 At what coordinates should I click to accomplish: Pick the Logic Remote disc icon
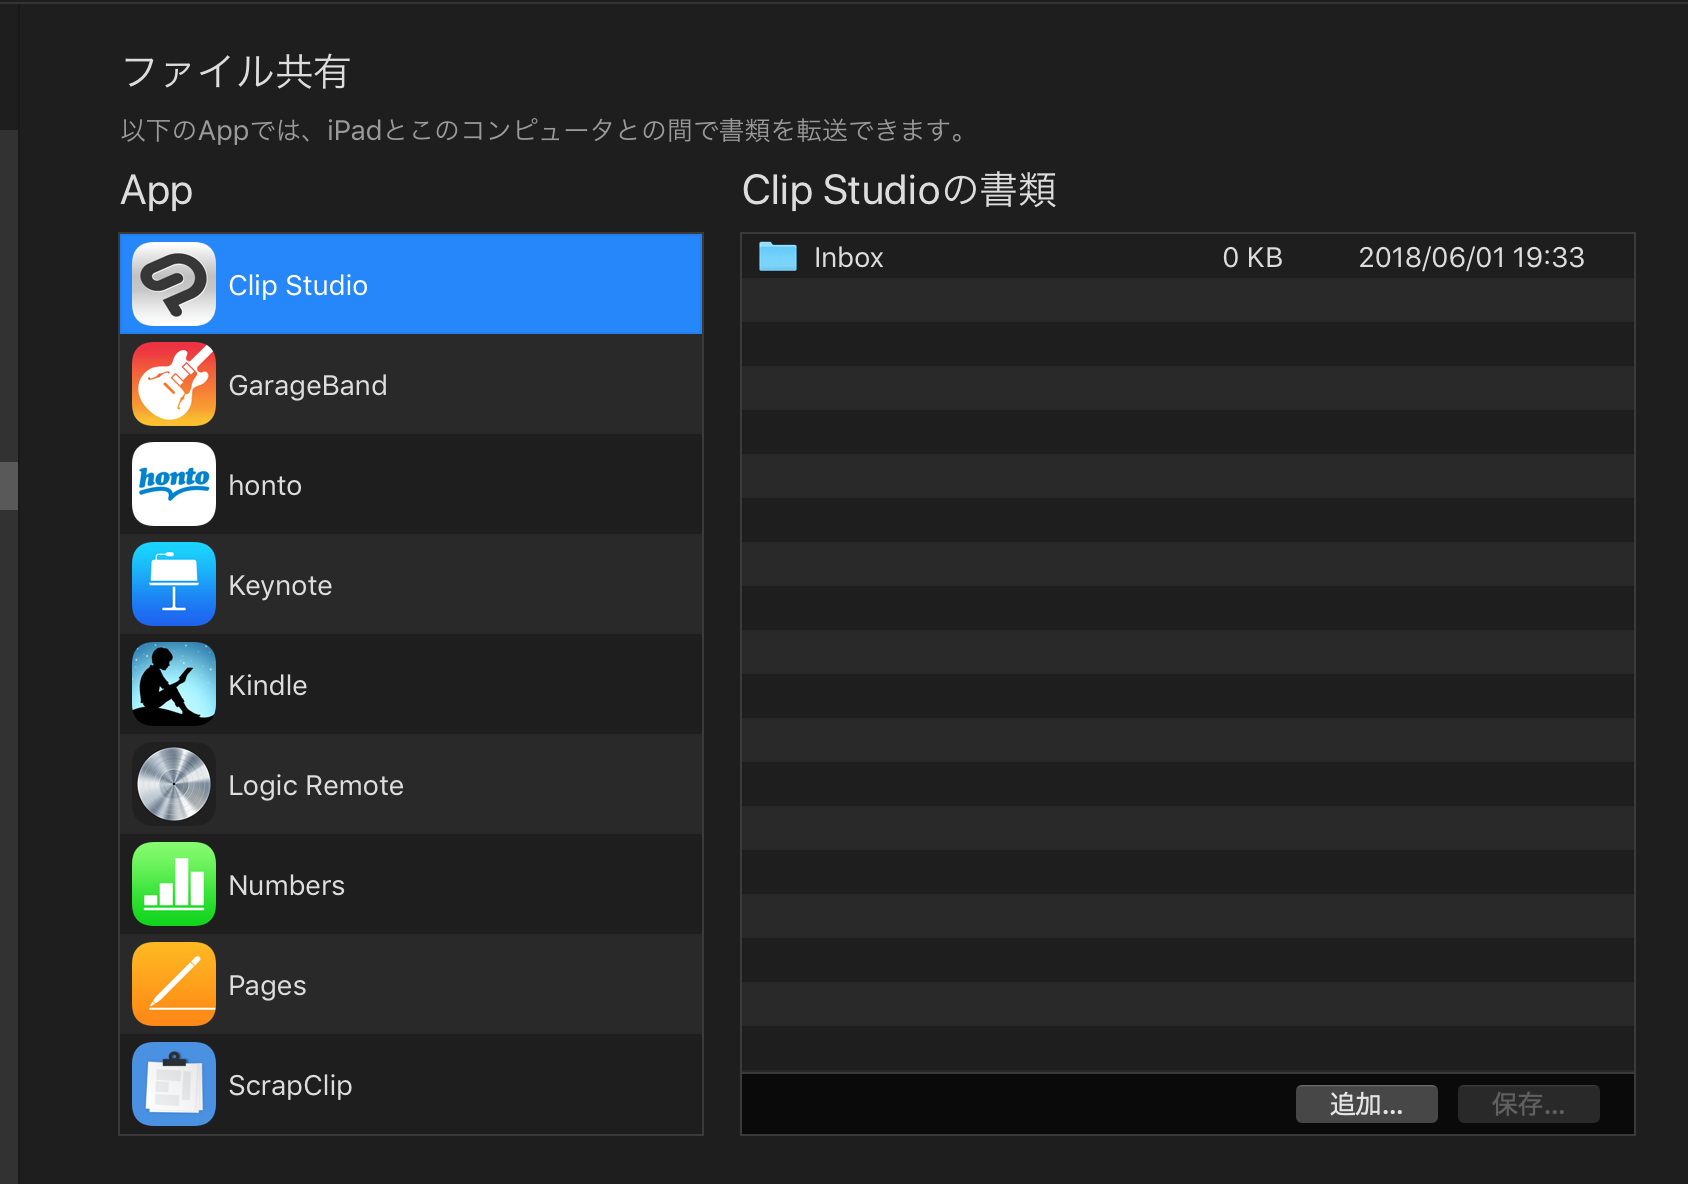point(174,784)
